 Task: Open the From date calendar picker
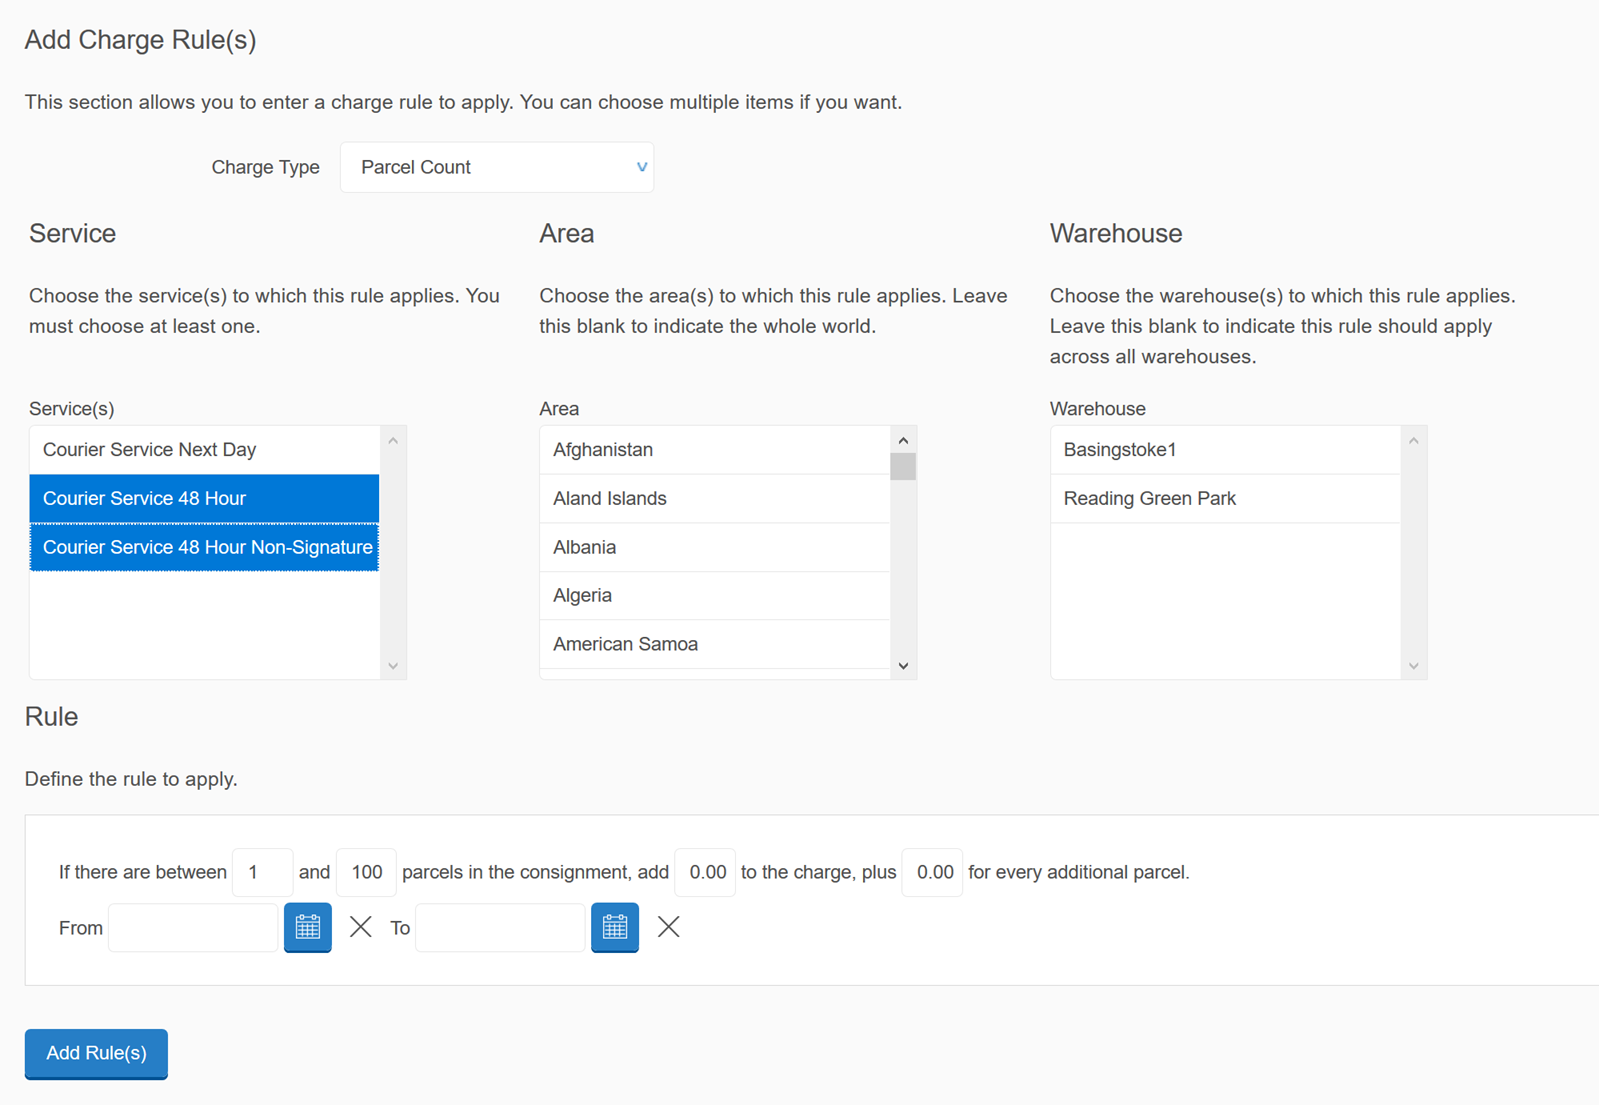[x=308, y=927]
